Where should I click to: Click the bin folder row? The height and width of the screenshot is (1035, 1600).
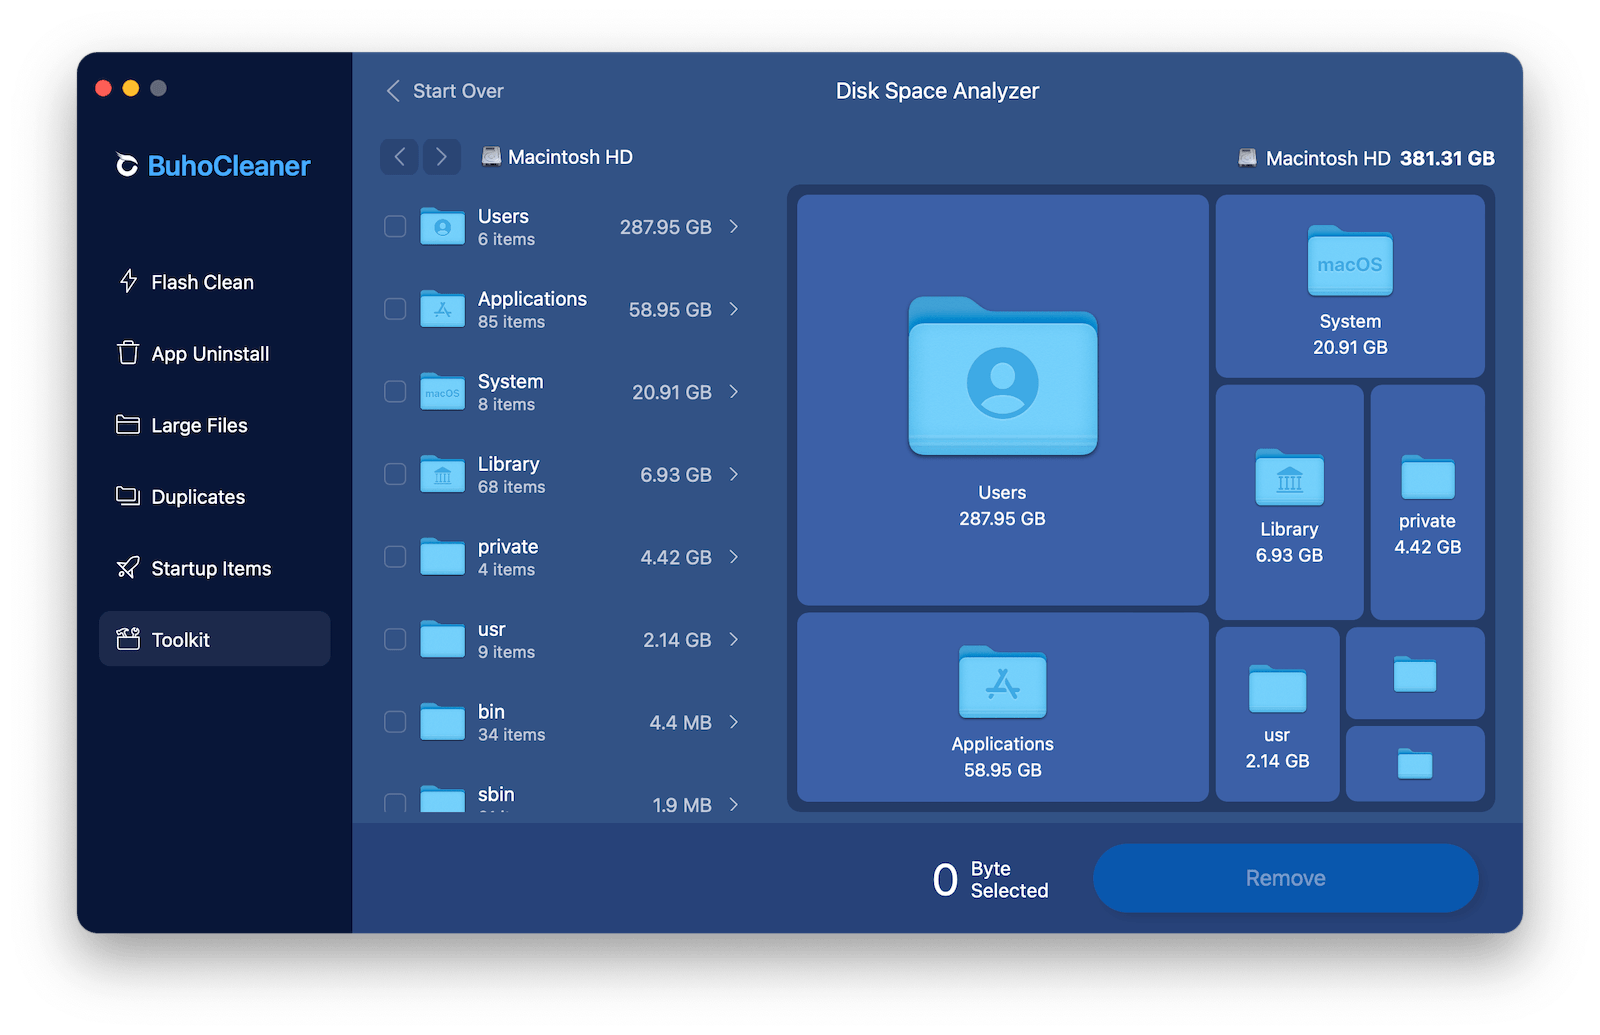[x=560, y=721]
